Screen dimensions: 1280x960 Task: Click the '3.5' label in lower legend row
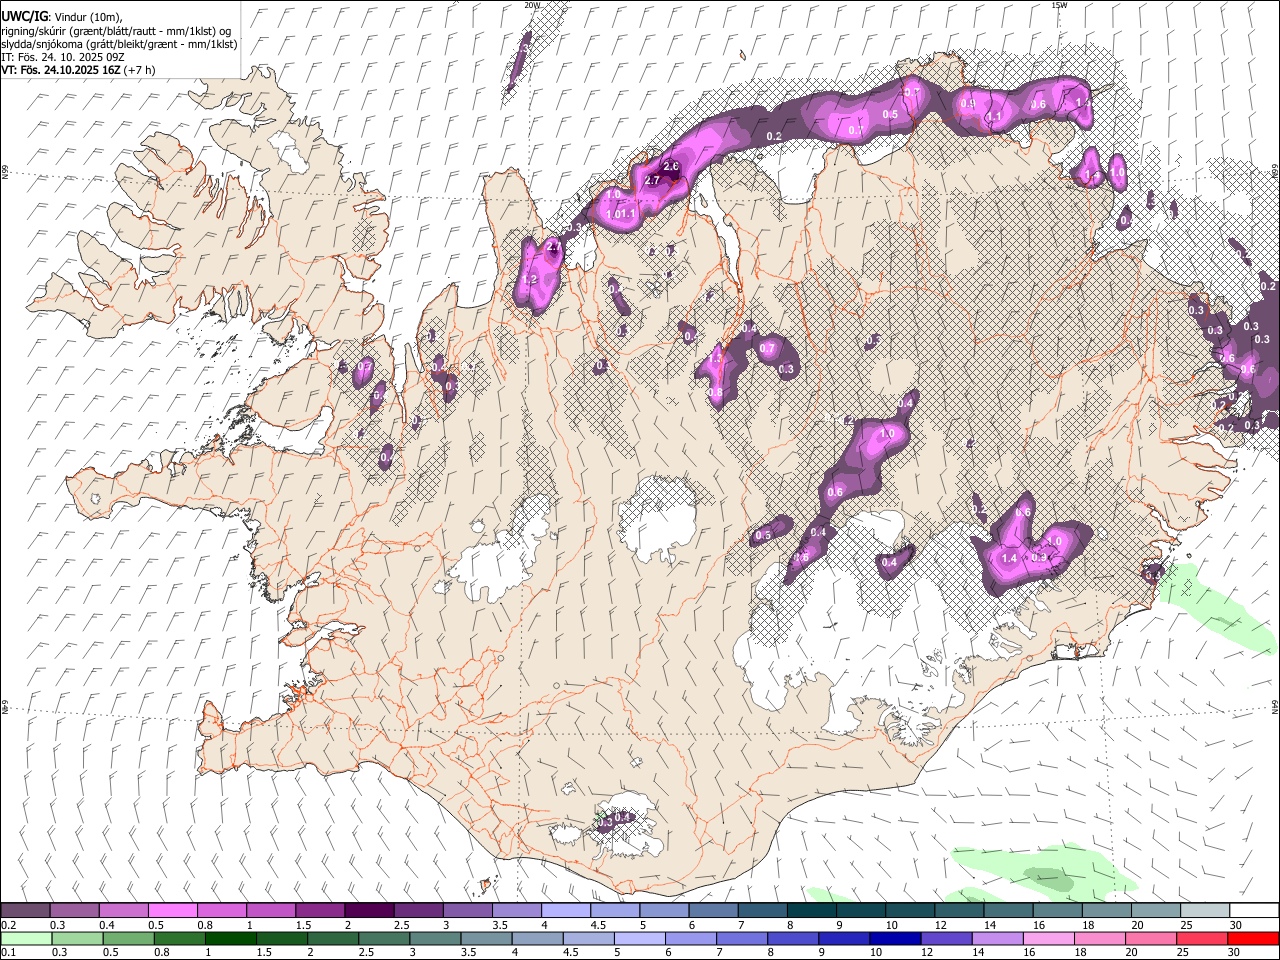tap(467, 953)
